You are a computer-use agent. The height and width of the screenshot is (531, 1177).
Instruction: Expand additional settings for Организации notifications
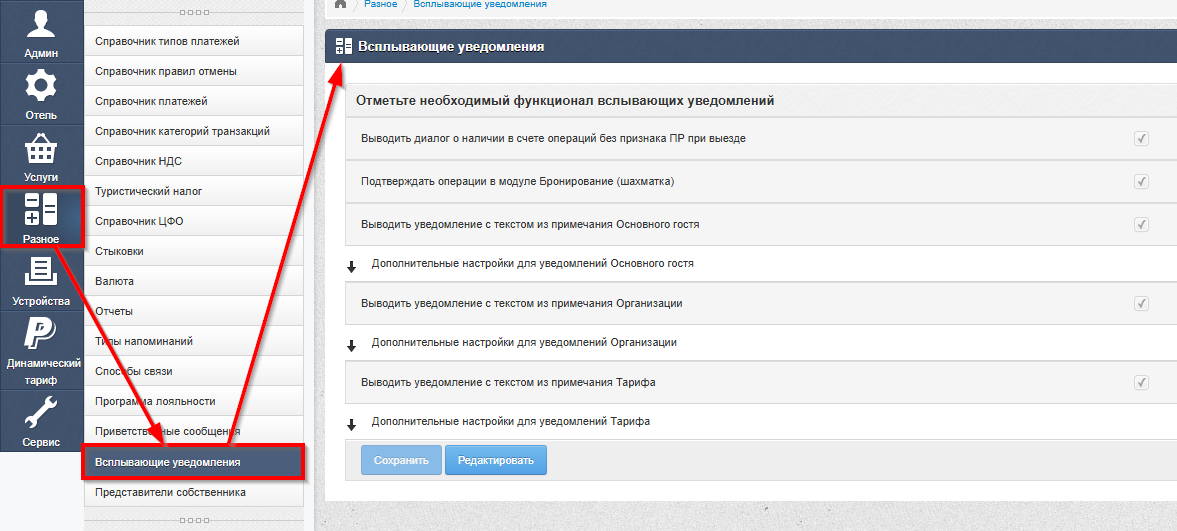pos(352,344)
